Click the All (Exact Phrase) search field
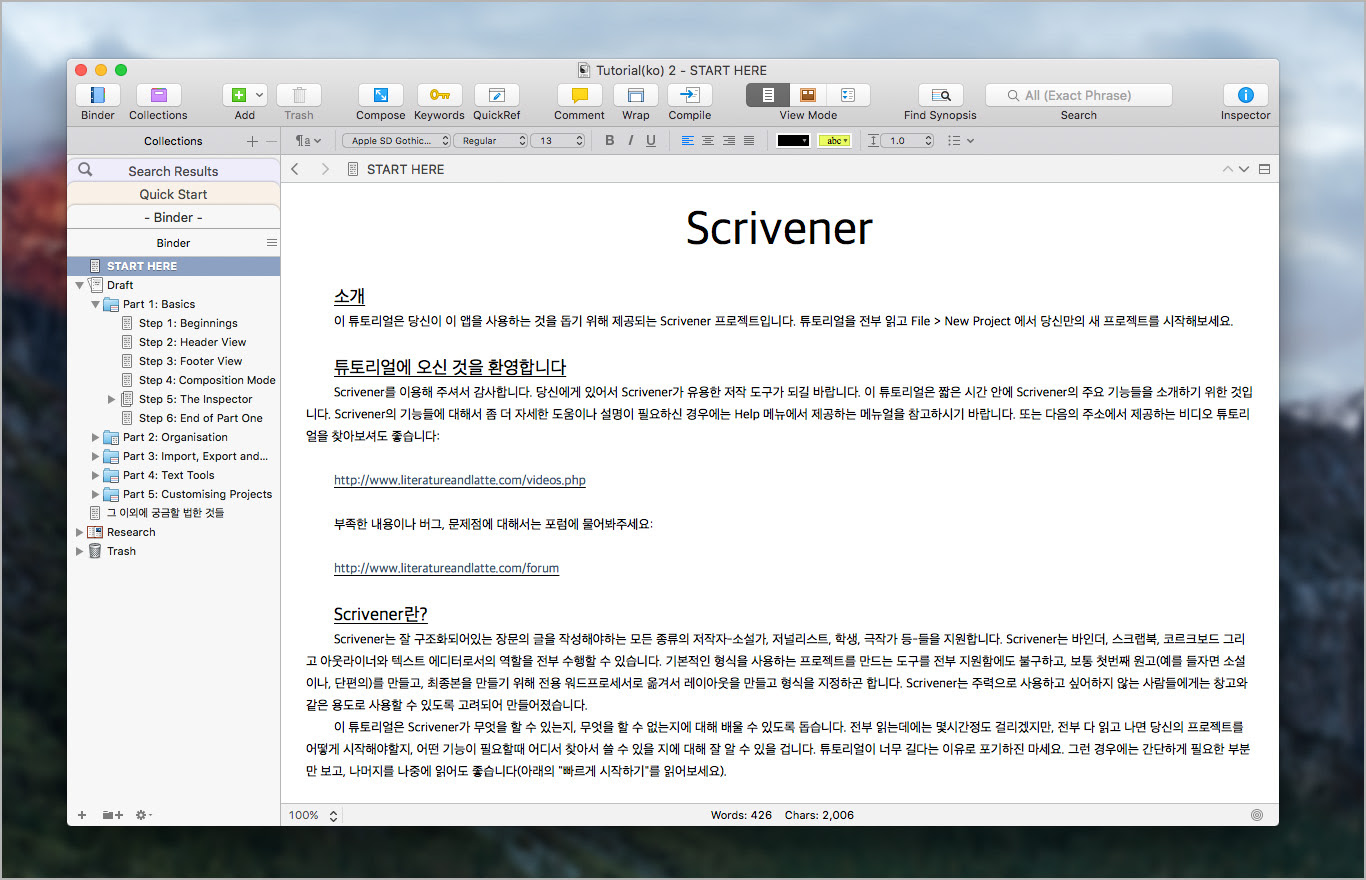The height and width of the screenshot is (880, 1366). 1078,95
